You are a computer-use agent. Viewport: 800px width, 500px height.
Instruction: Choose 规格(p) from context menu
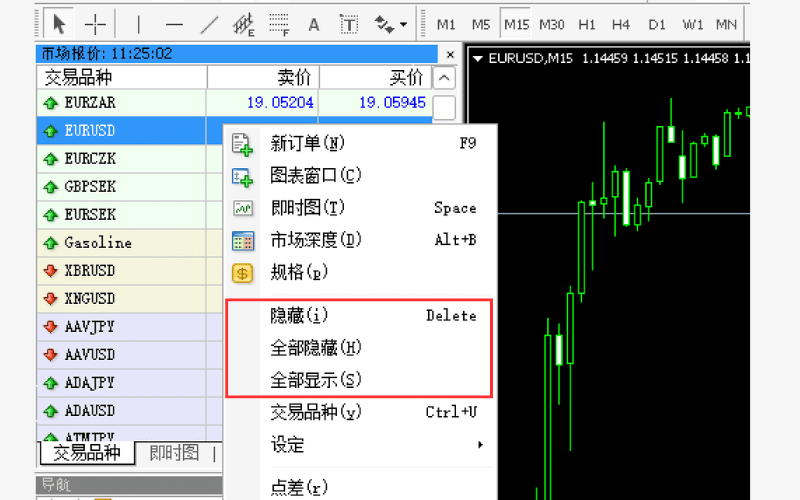[x=360, y=272]
